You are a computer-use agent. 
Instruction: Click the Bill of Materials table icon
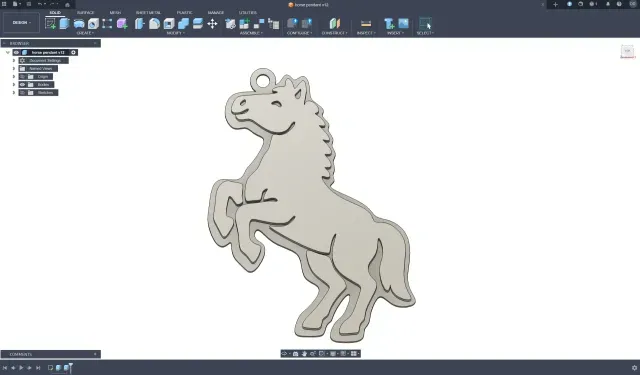point(273,24)
